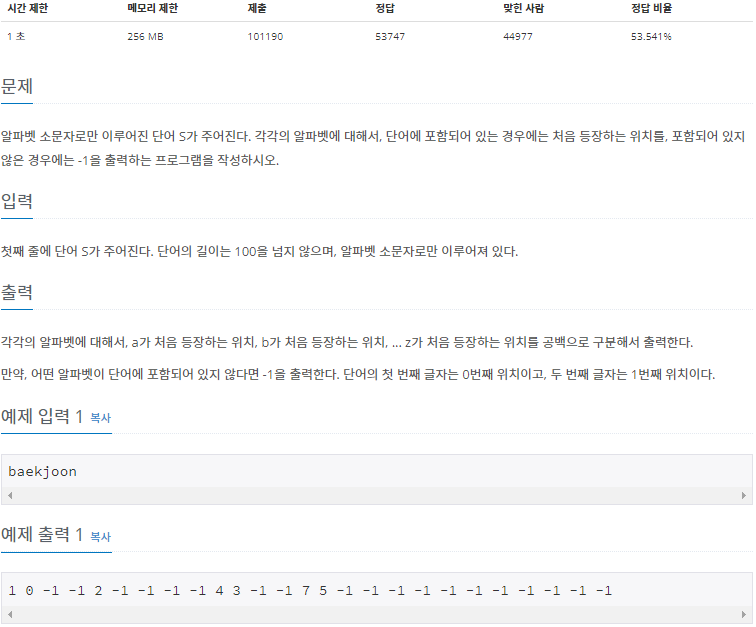The width and height of the screenshot is (756, 627).
Task: Click right scroll arrow in output example box
Action: [x=743, y=614]
